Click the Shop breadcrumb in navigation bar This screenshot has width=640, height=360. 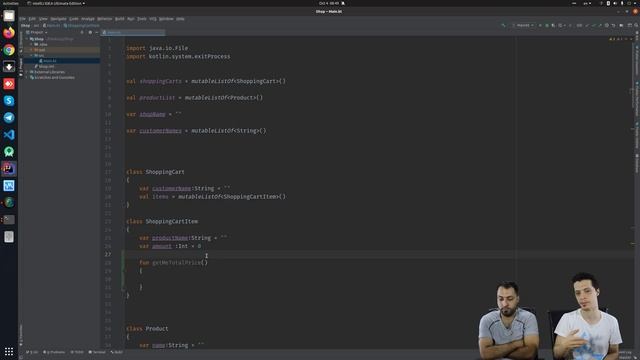pos(25,25)
